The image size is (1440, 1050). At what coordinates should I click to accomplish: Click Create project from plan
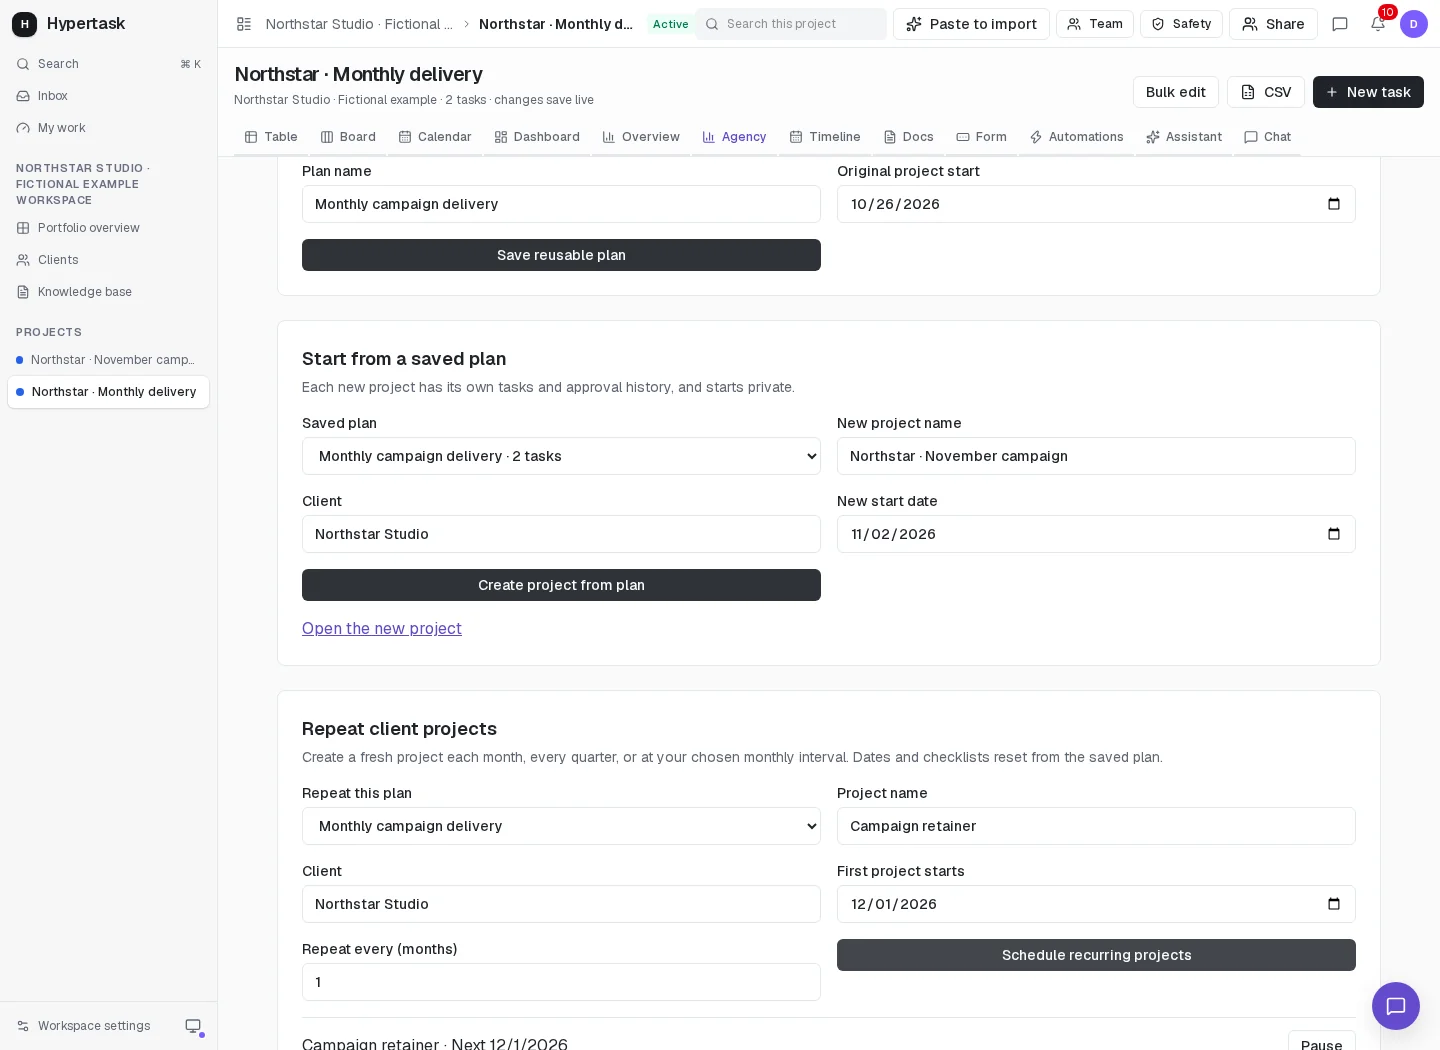click(x=561, y=585)
